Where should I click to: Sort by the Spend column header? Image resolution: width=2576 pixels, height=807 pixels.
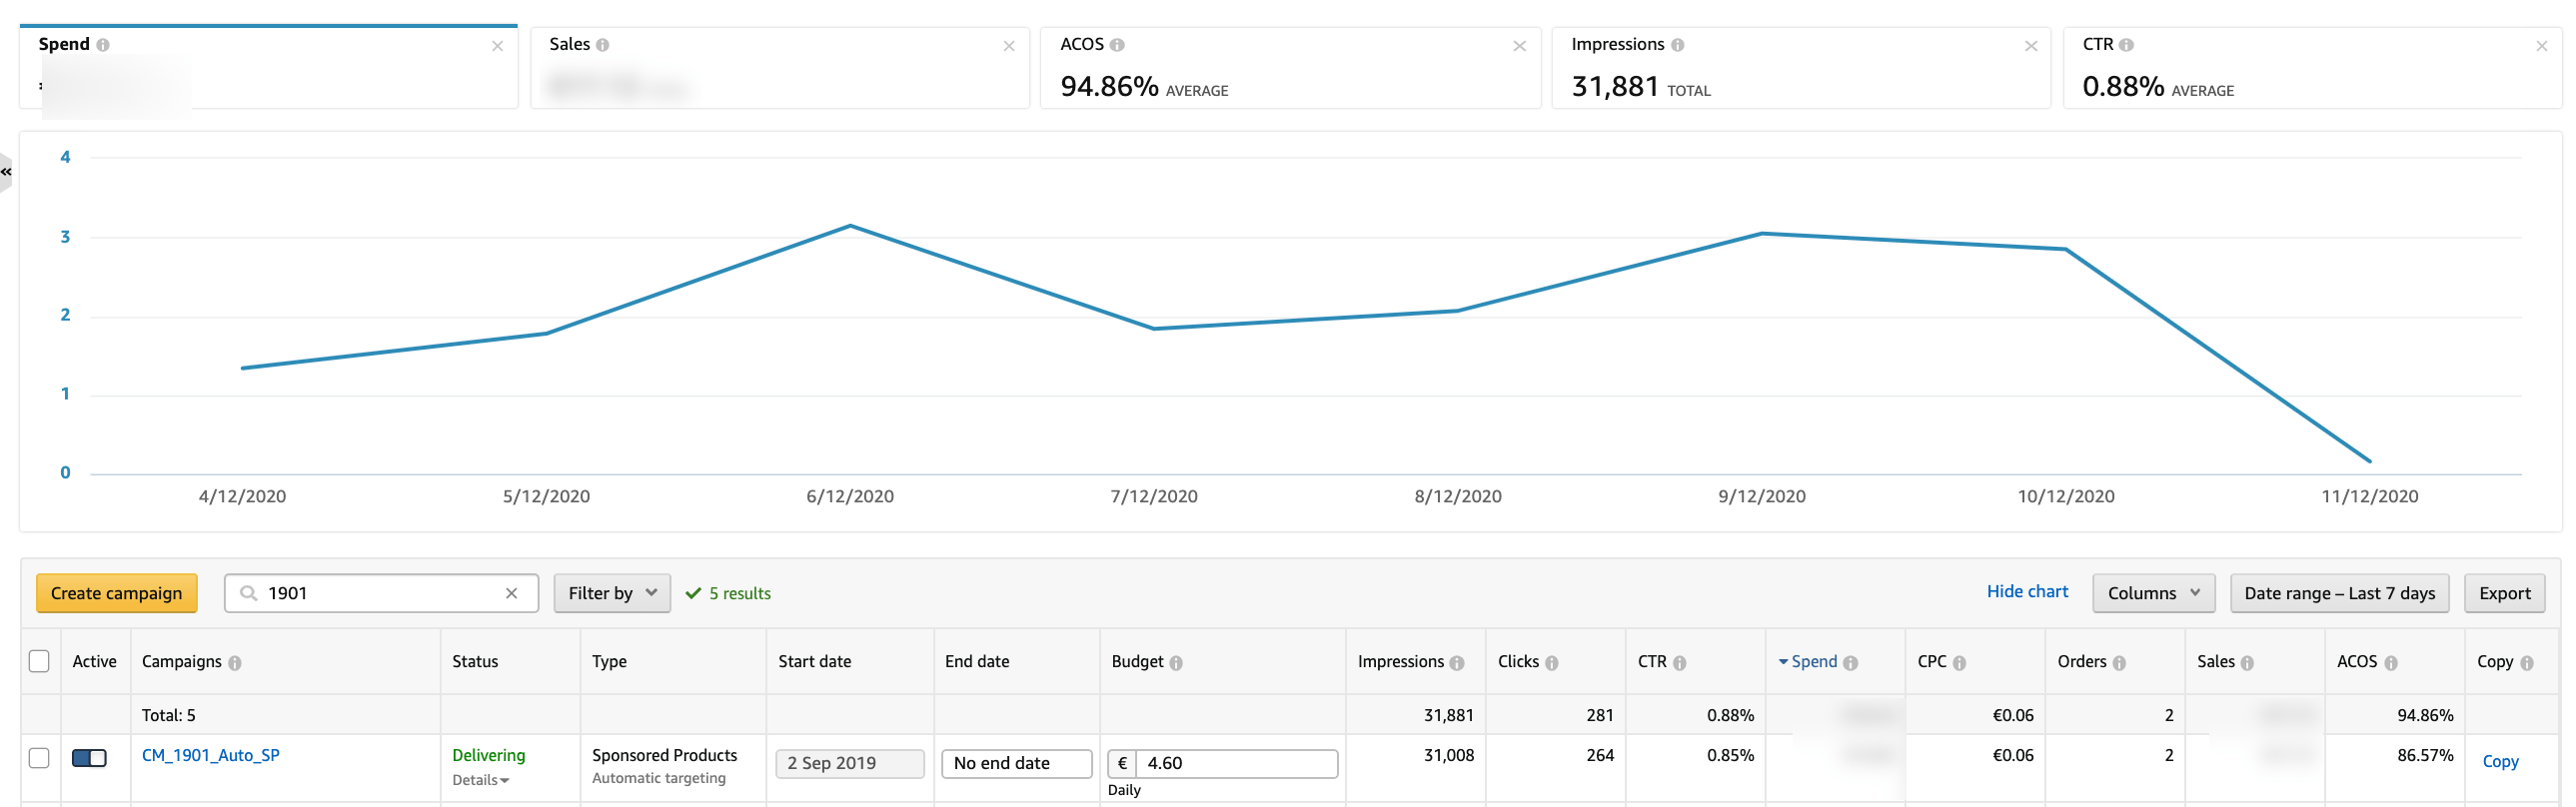[1813, 662]
